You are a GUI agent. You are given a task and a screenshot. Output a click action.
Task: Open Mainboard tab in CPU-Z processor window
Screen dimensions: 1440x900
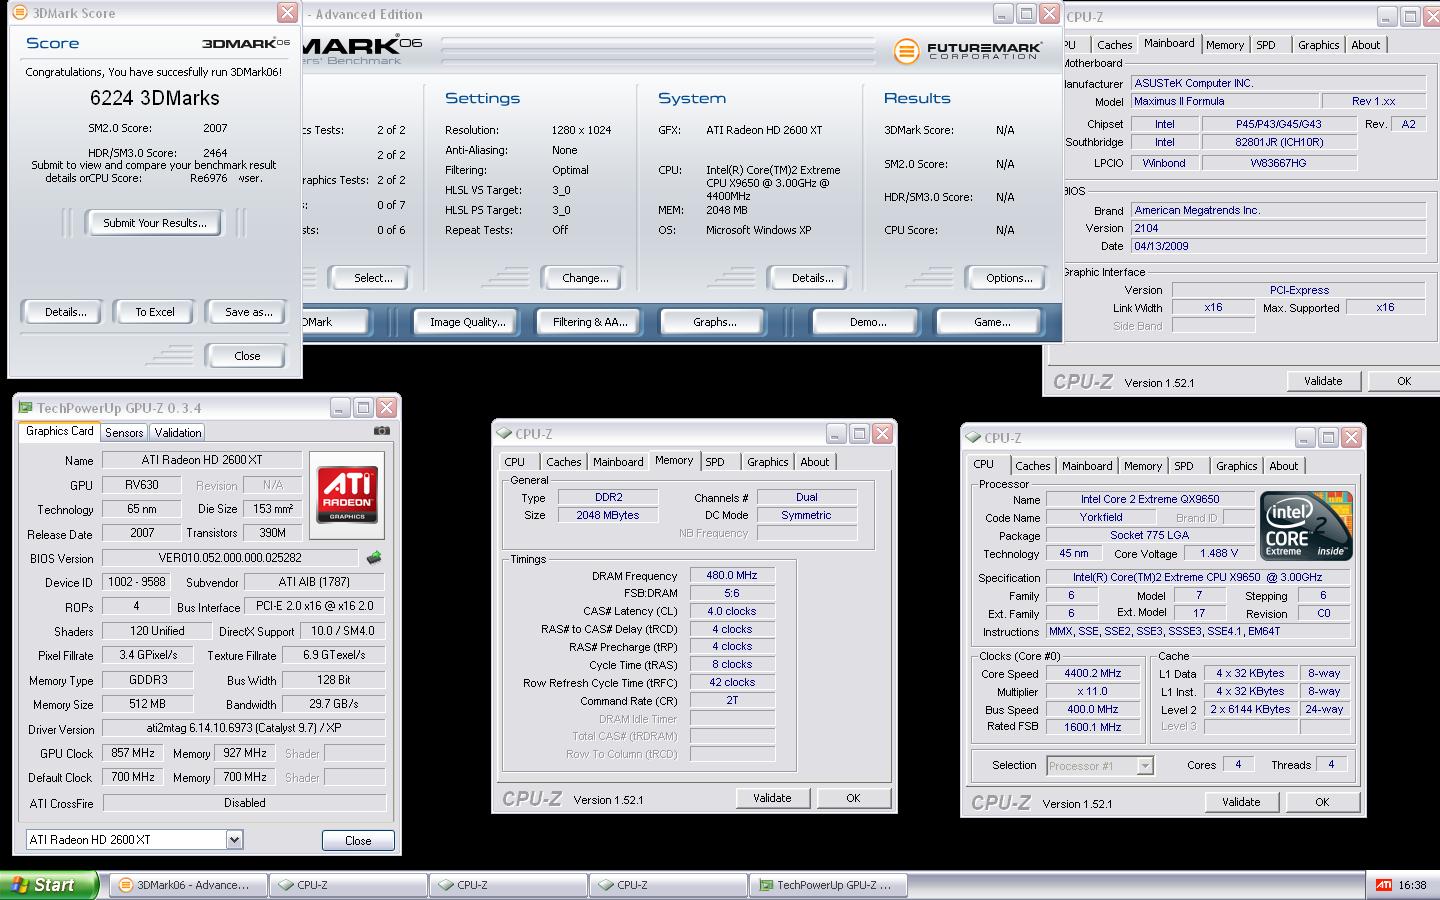pyautogui.click(x=1087, y=466)
